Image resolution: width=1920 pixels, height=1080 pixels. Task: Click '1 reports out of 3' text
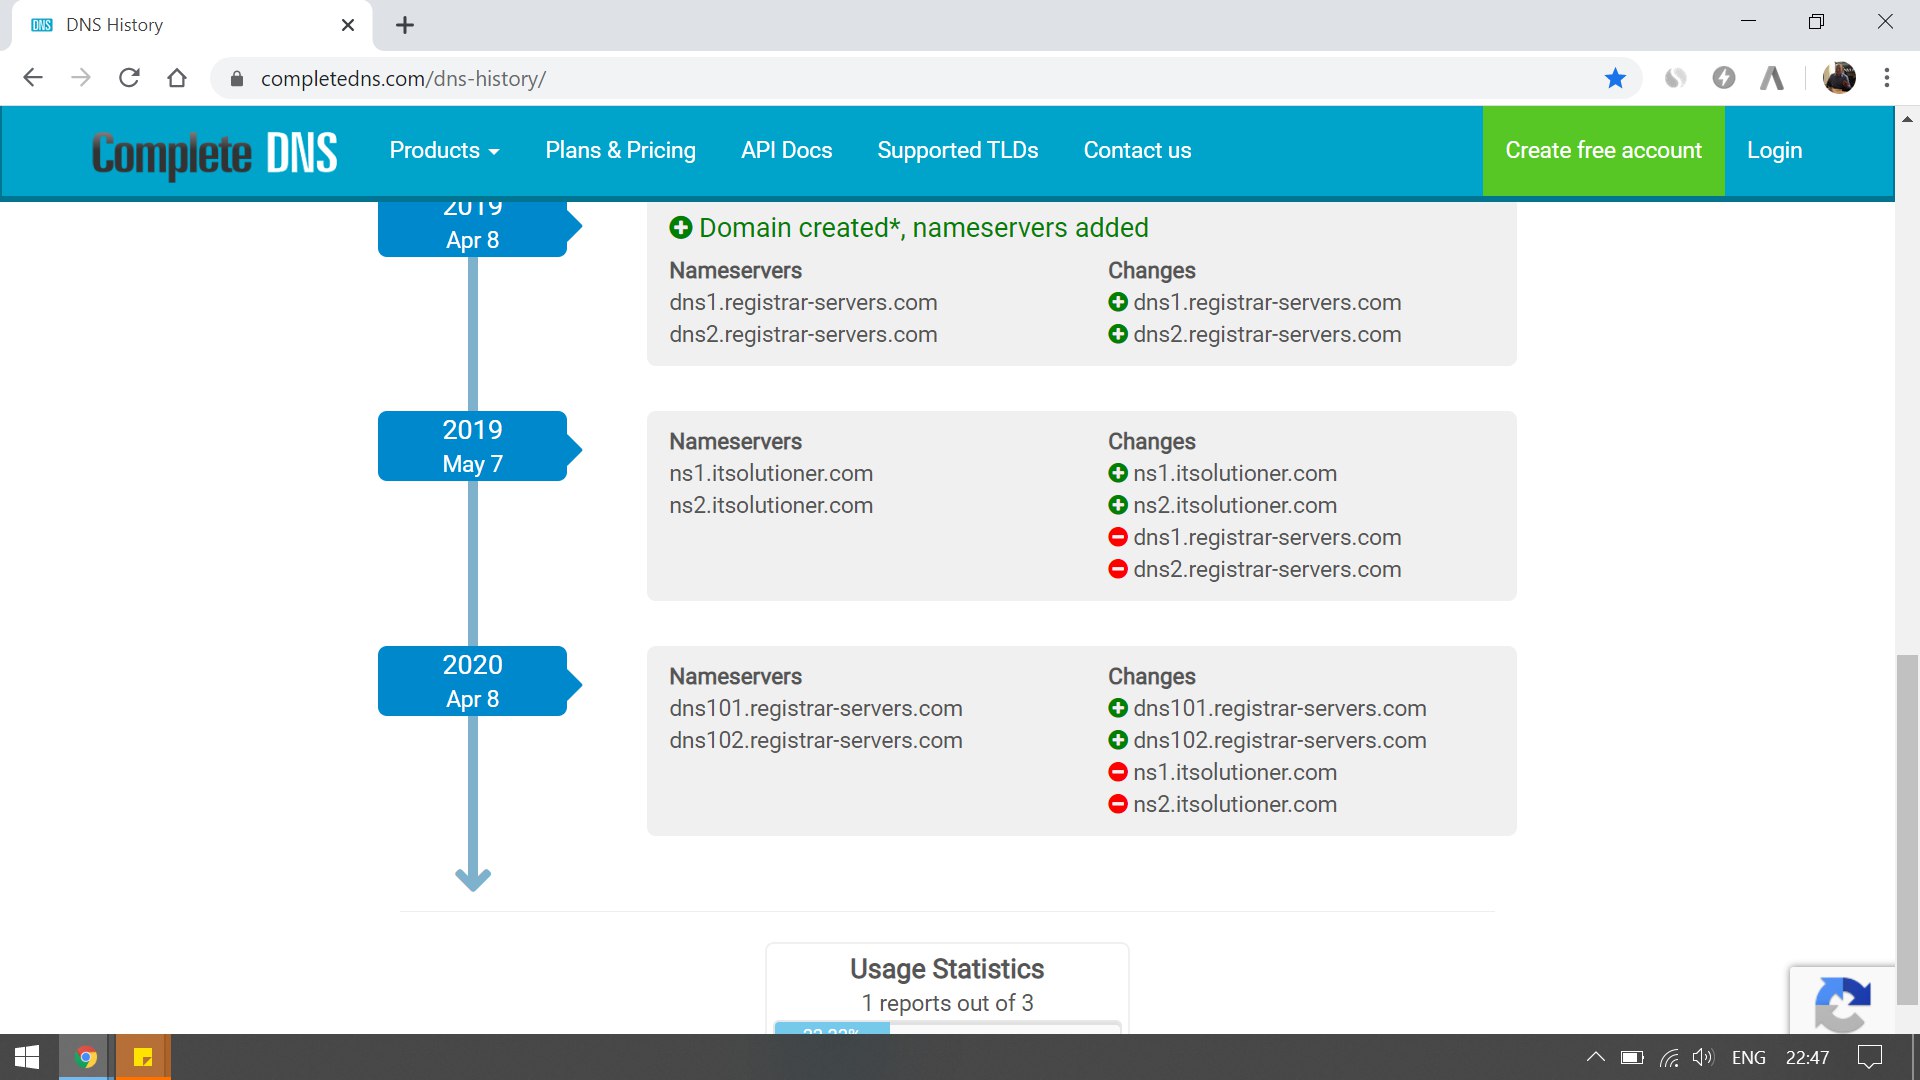947,1003
